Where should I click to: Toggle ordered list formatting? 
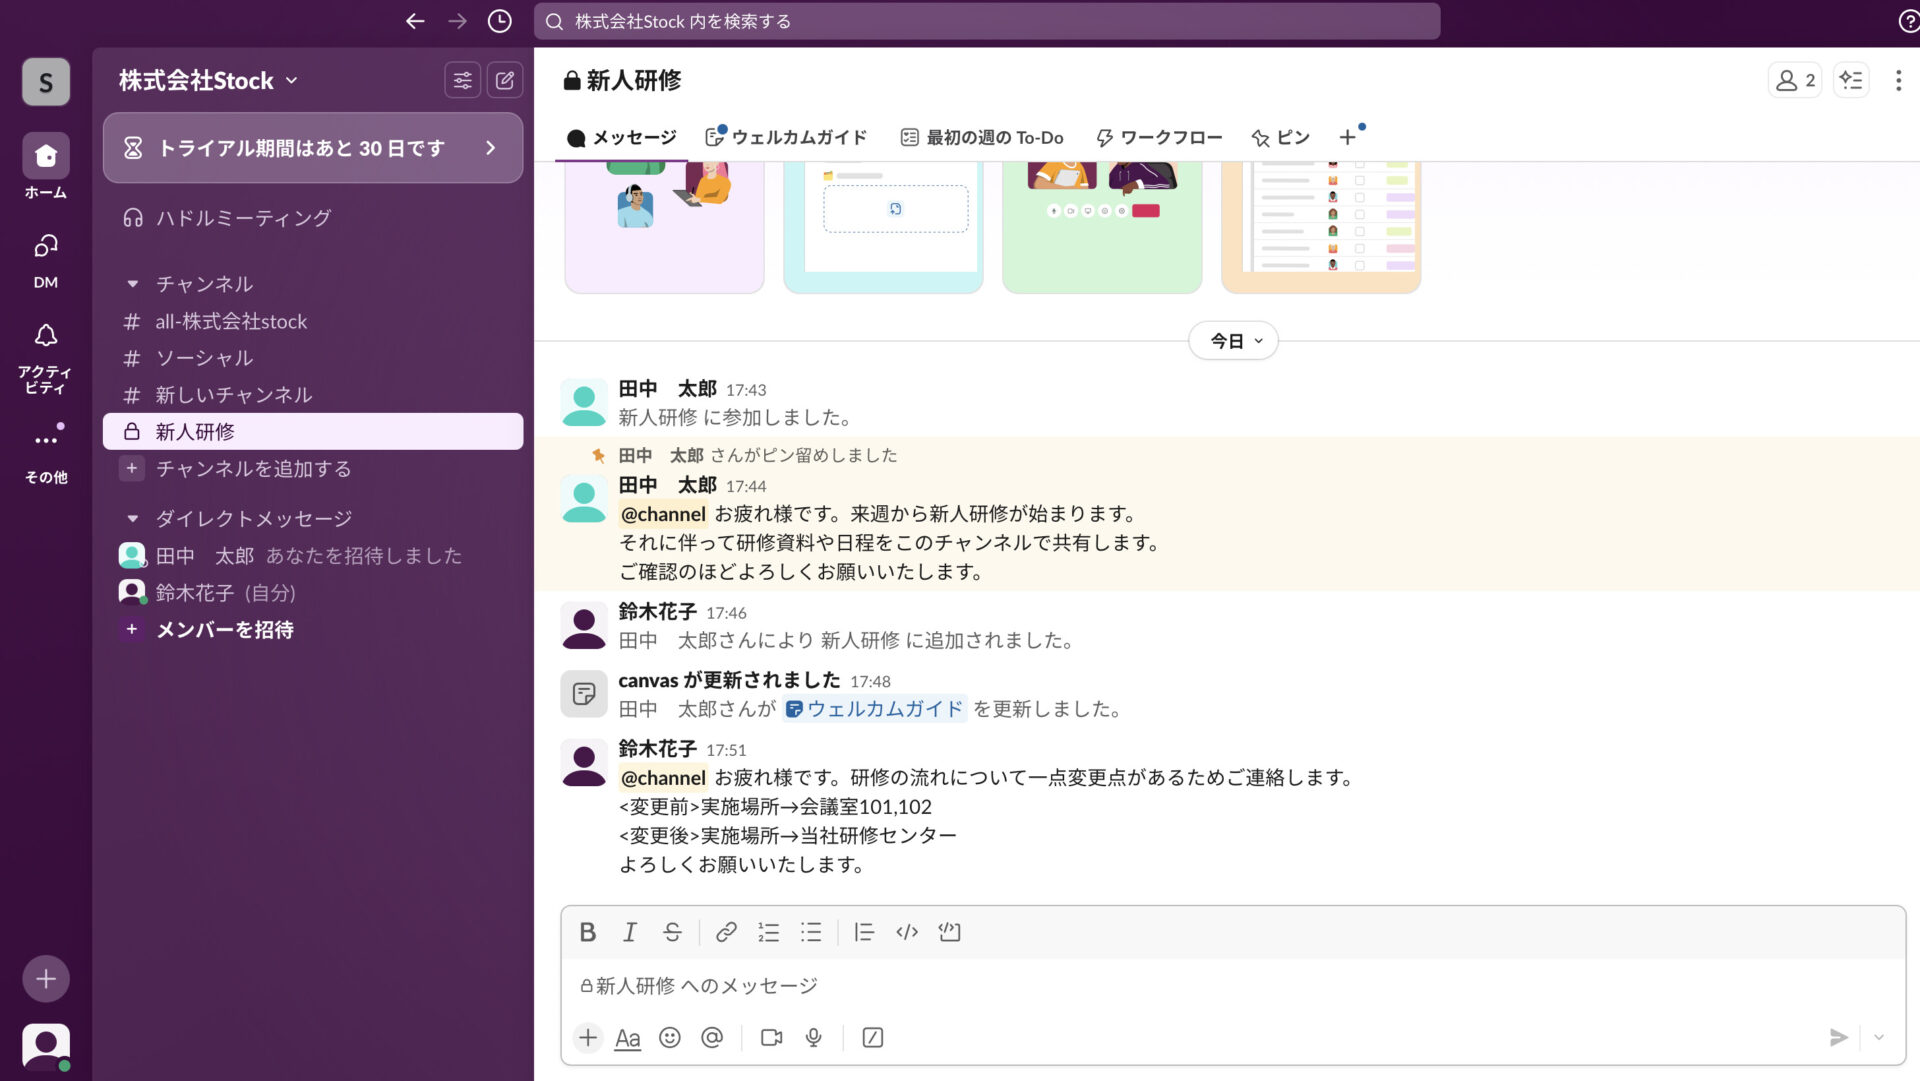[768, 932]
